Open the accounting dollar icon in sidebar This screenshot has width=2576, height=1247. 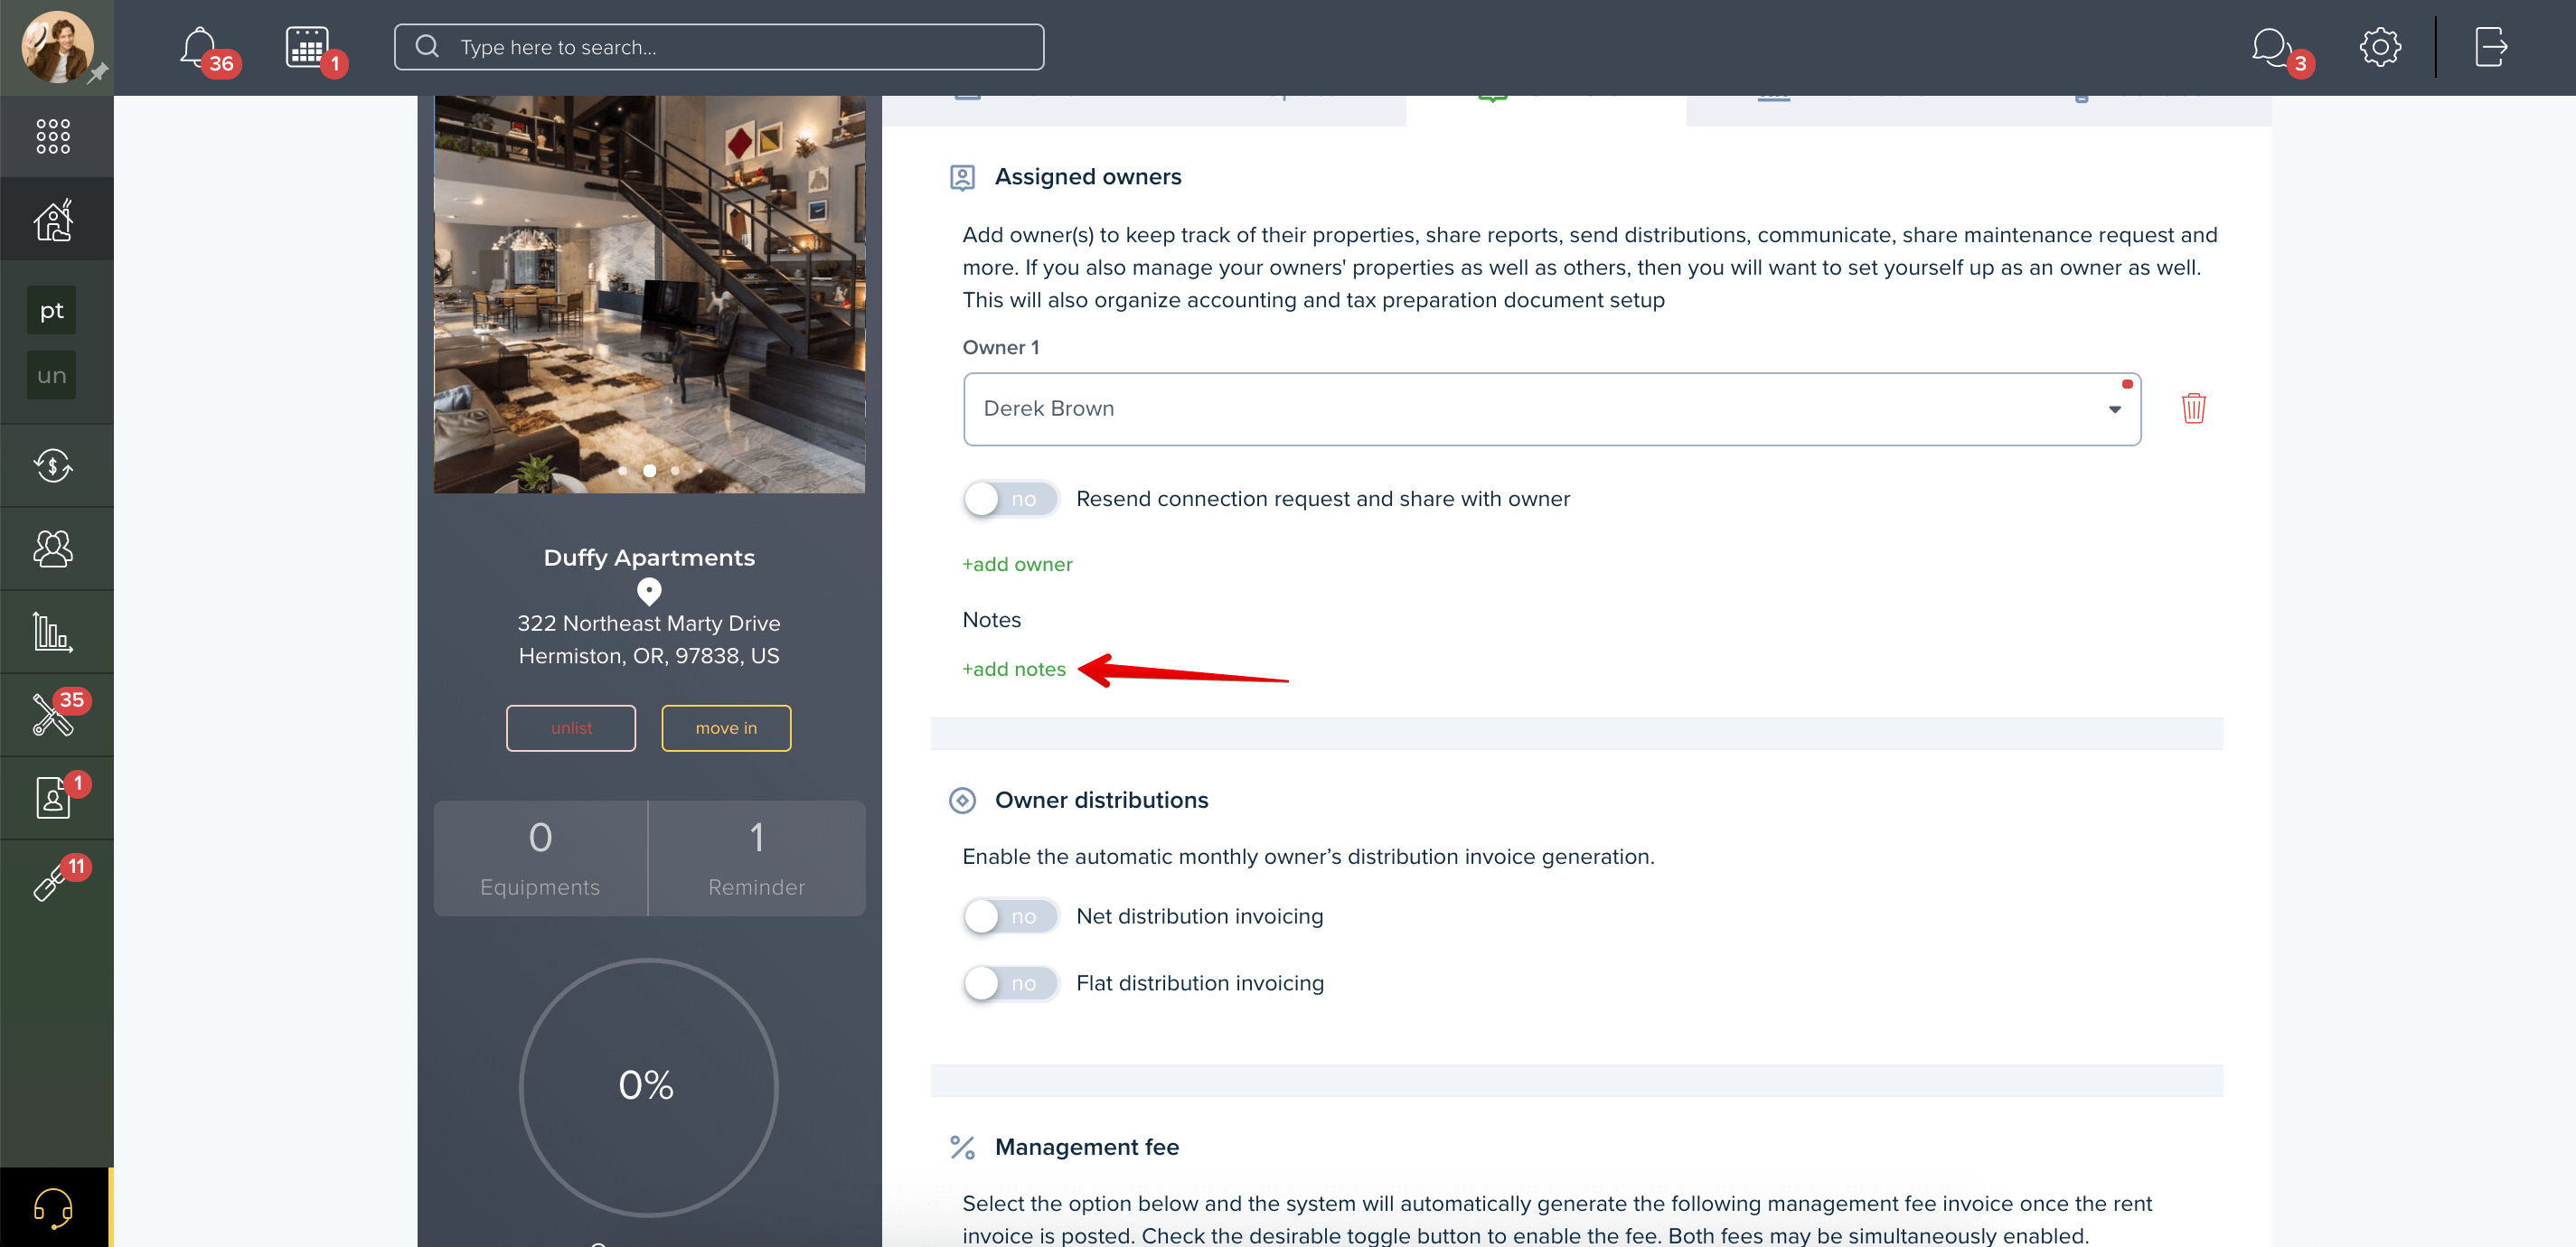pyautogui.click(x=53, y=465)
